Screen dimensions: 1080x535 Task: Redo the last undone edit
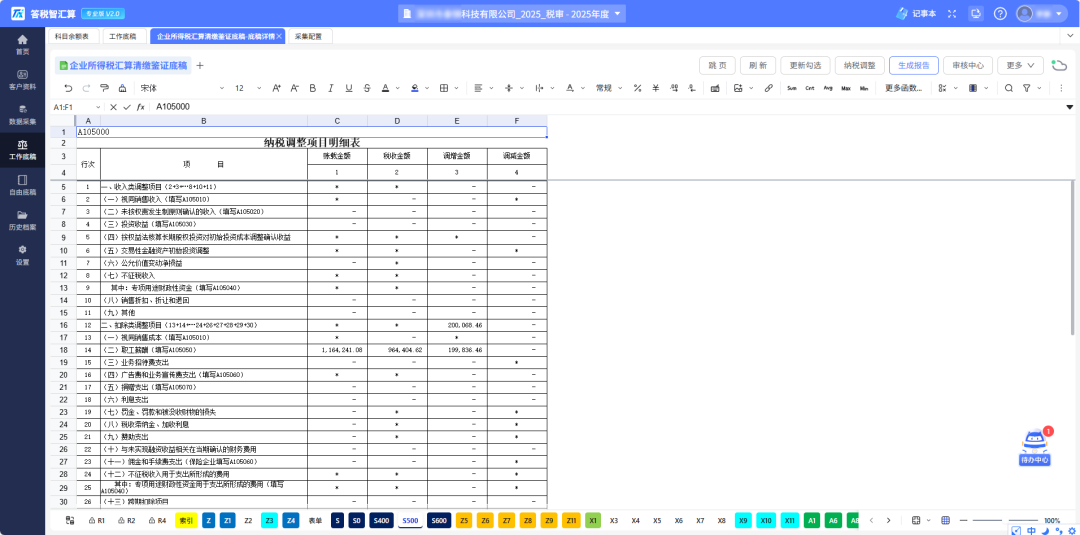coord(86,88)
